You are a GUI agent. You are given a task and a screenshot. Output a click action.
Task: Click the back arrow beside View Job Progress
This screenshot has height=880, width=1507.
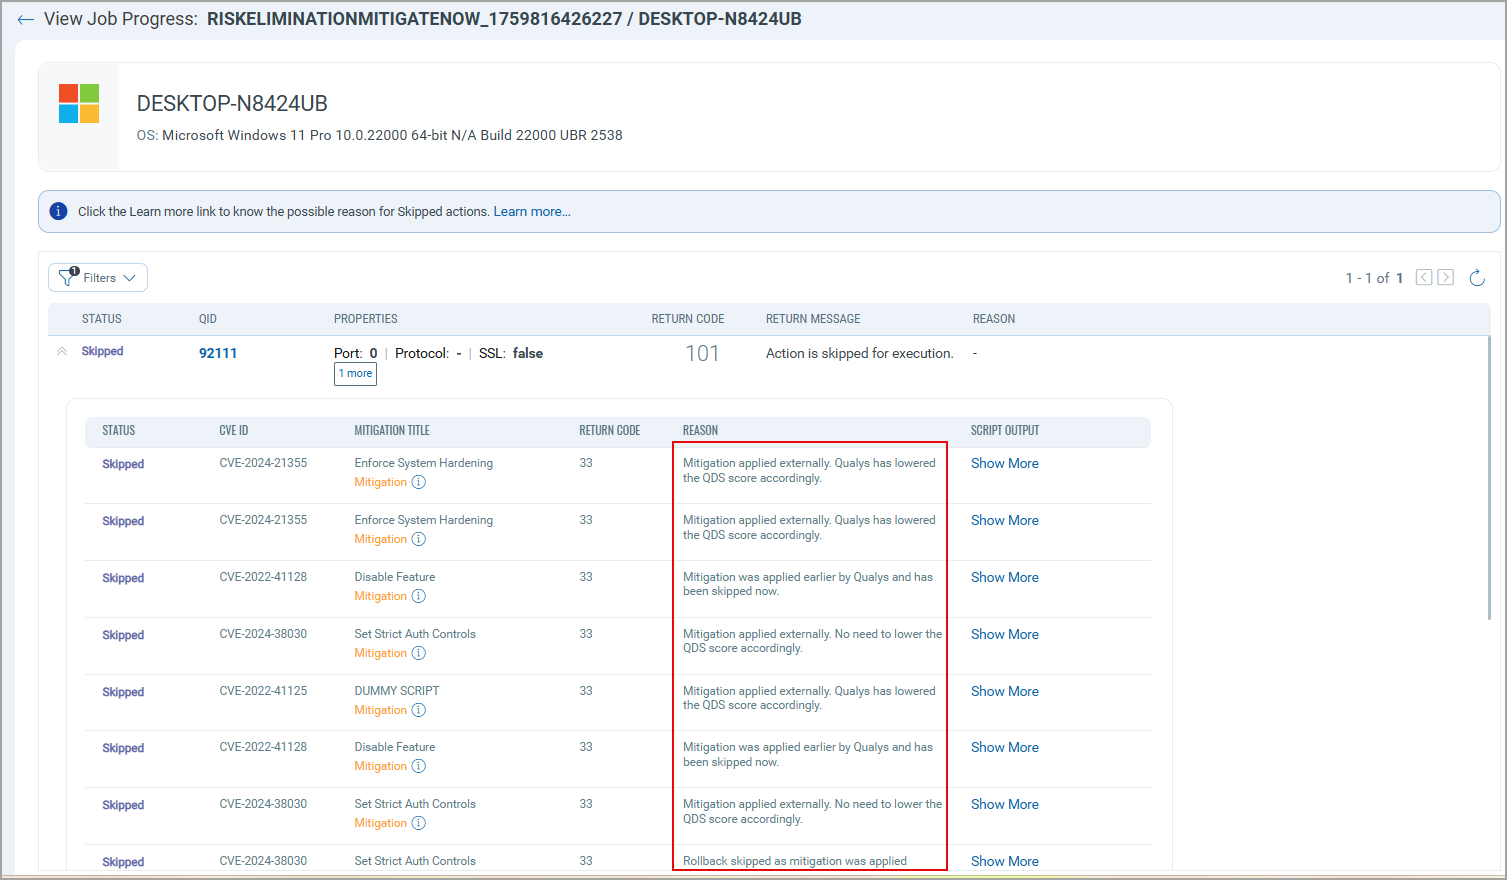(x=25, y=19)
